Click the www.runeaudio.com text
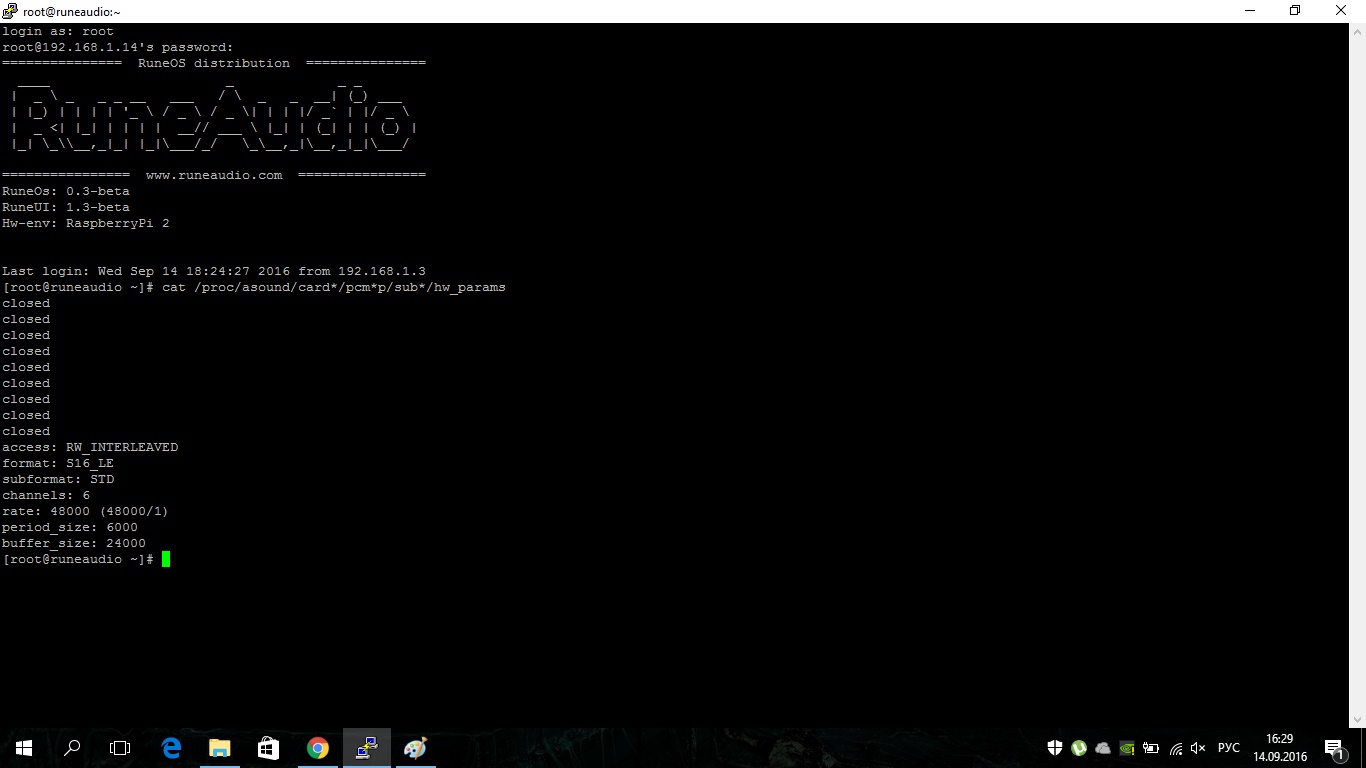Screen dimensions: 1366x768 point(214,175)
